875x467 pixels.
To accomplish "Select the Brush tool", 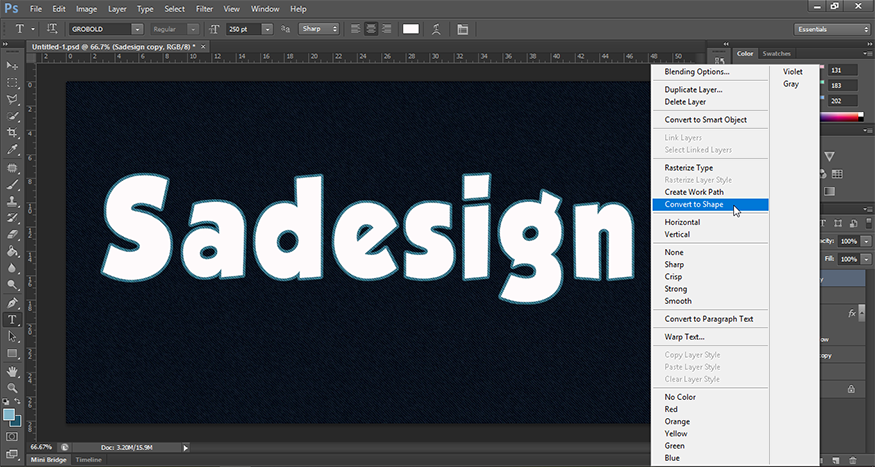I will (x=12, y=185).
